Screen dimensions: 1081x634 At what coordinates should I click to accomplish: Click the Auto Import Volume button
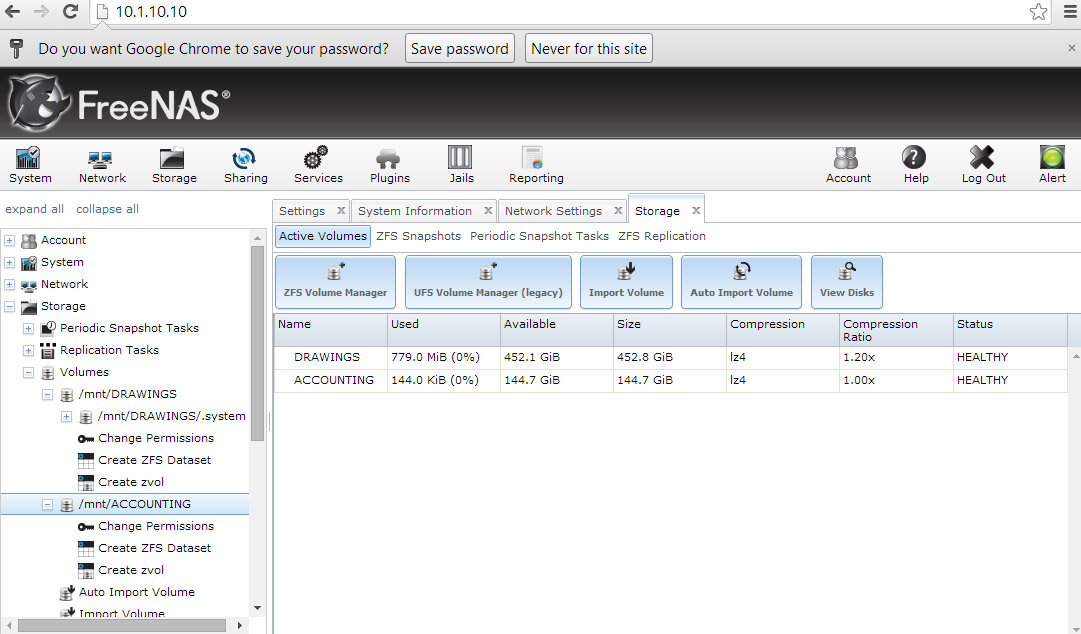pyautogui.click(x=741, y=282)
